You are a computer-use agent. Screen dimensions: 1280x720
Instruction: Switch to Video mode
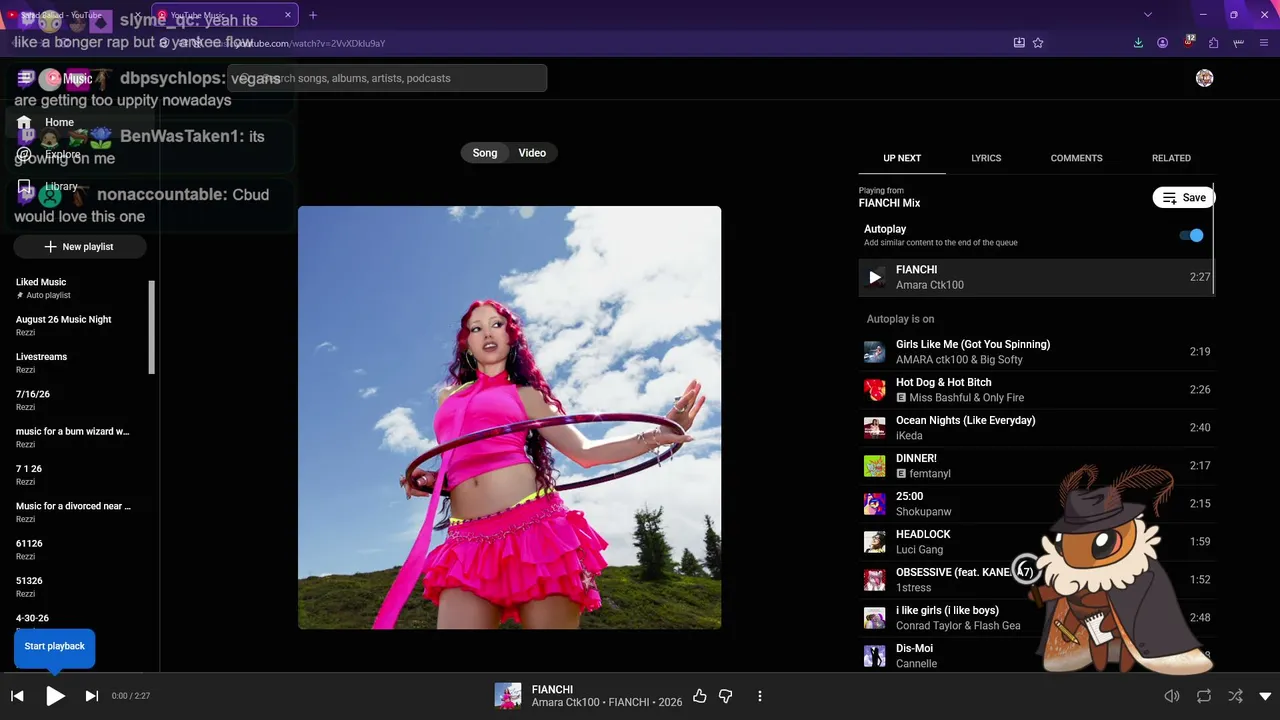532,153
